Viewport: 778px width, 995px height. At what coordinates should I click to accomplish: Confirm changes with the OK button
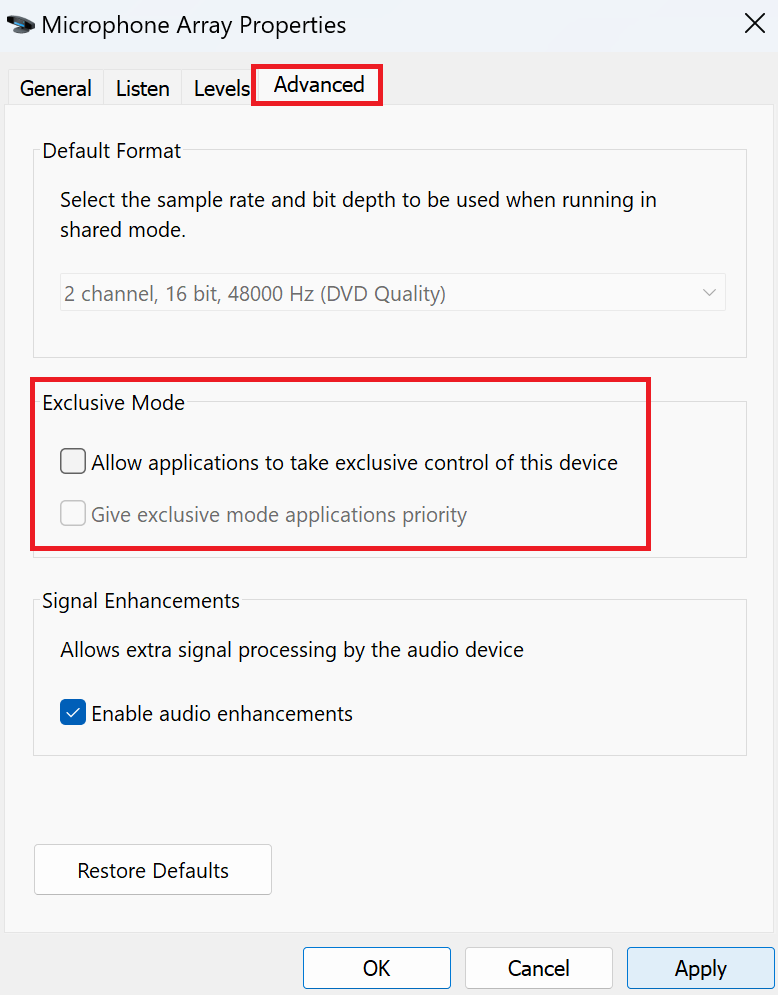[x=376, y=967]
